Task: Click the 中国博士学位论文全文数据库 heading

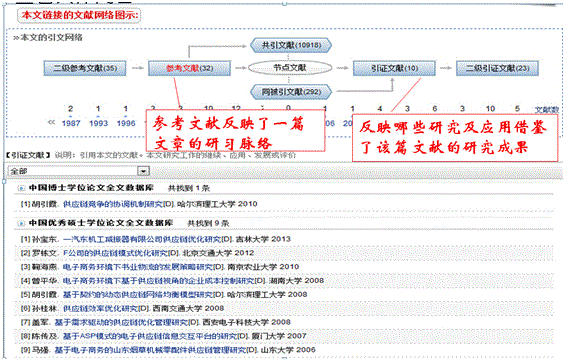Action: [x=91, y=188]
